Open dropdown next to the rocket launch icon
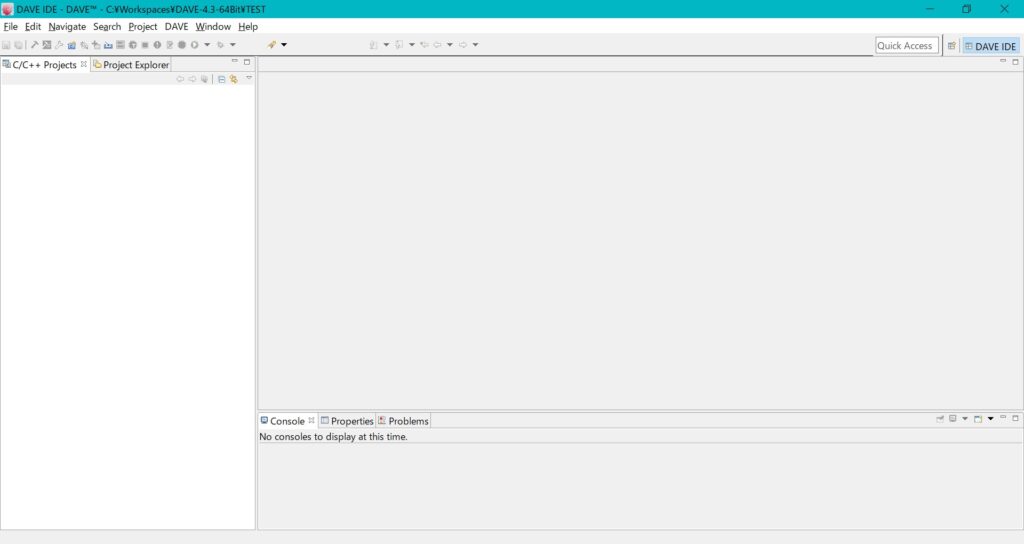Image resolution: width=1024 pixels, height=544 pixels. (283, 44)
